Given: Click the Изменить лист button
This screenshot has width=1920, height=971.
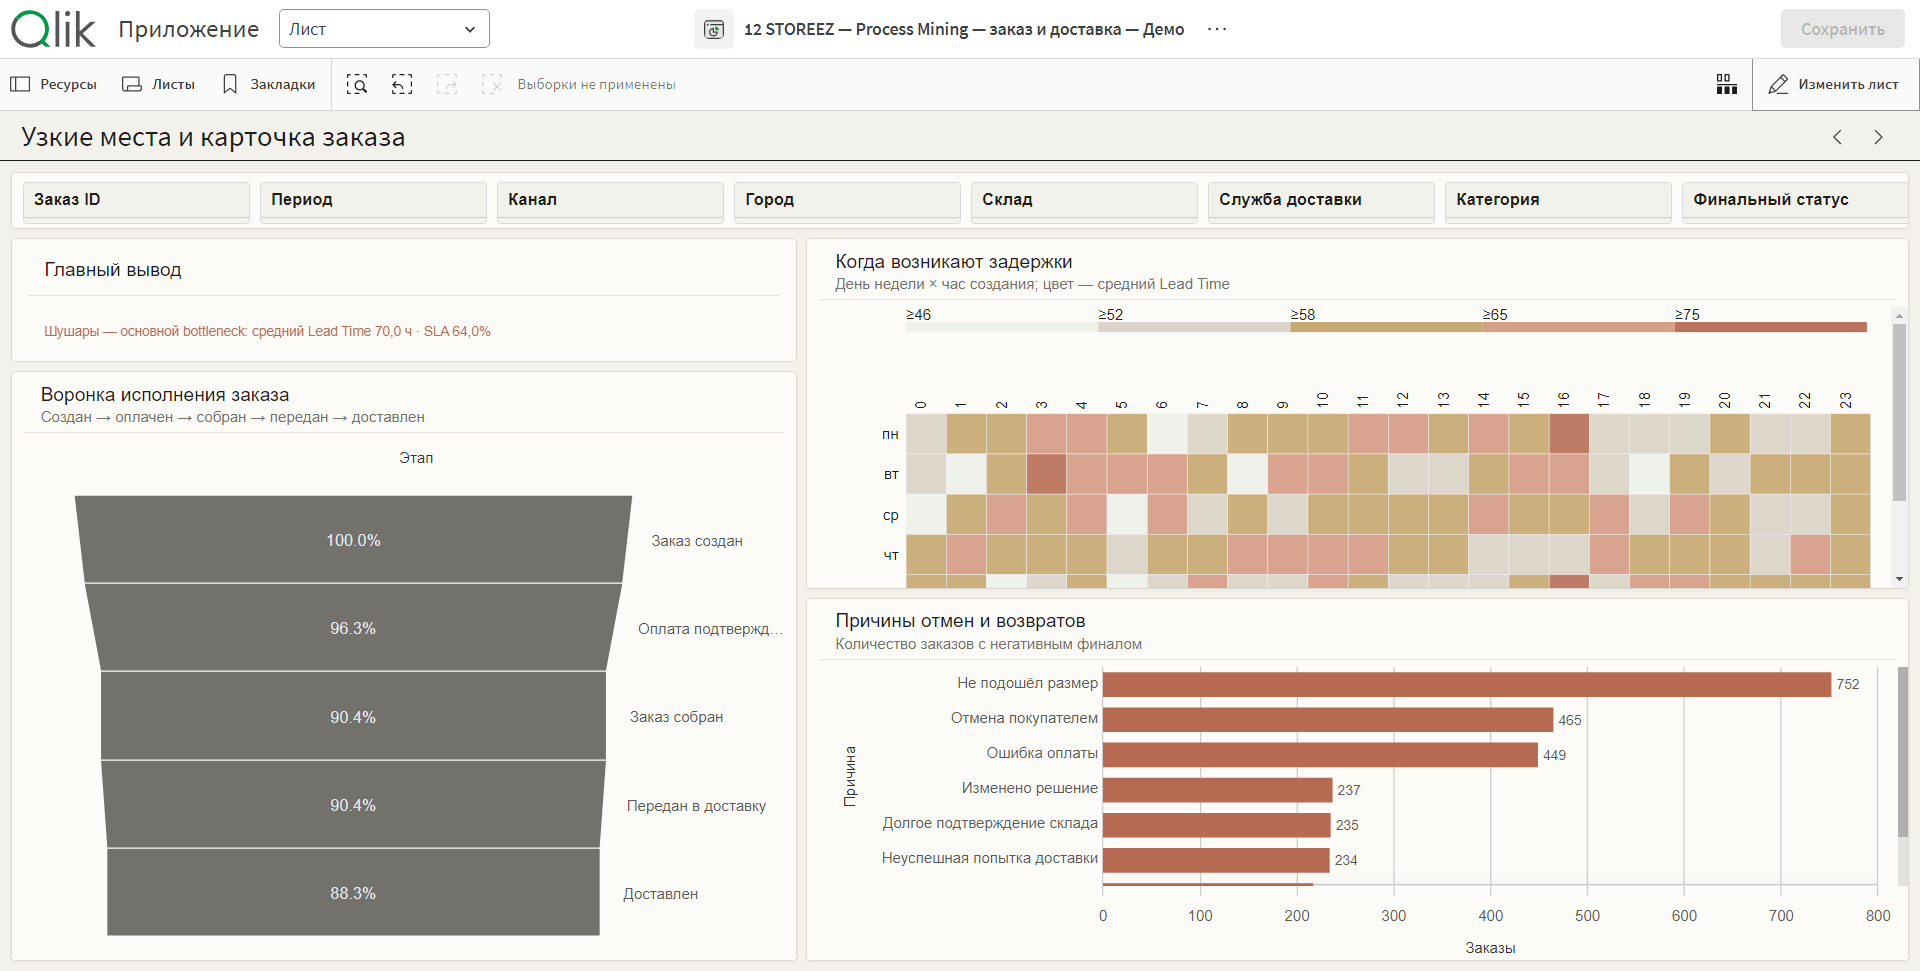Looking at the screenshot, I should pos(1834,85).
